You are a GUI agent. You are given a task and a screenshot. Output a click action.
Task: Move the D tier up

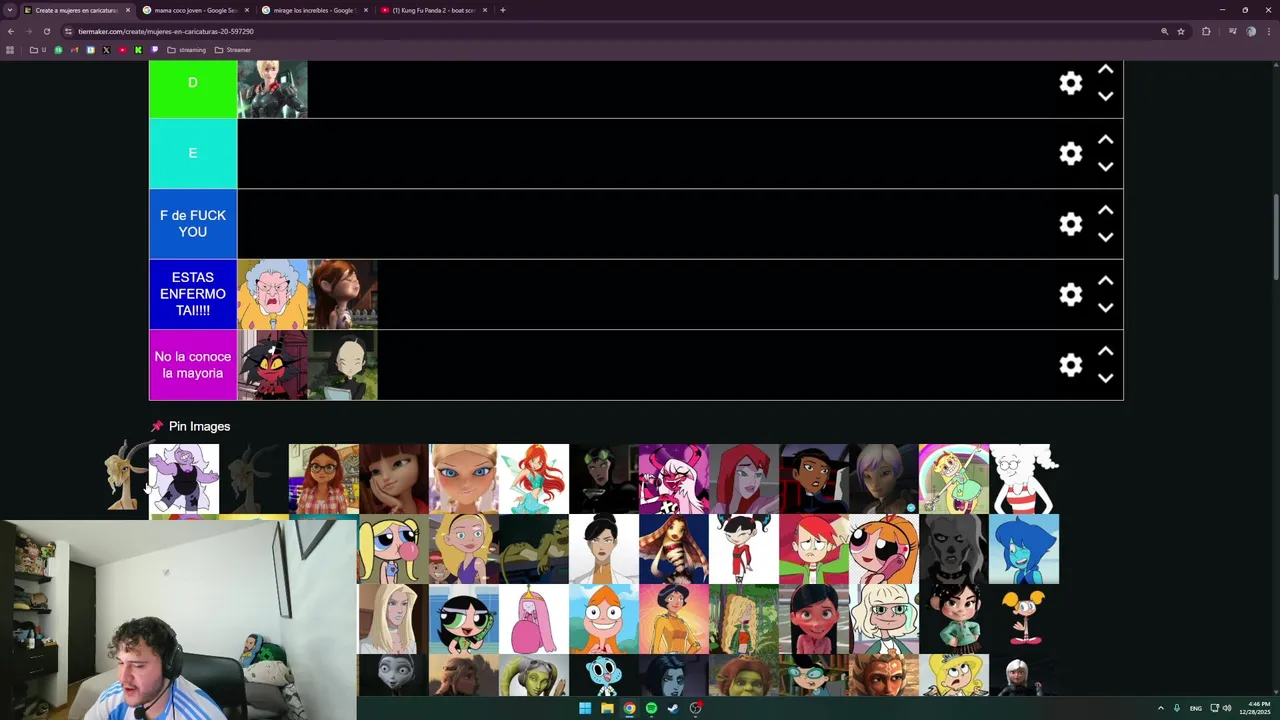(1105, 70)
